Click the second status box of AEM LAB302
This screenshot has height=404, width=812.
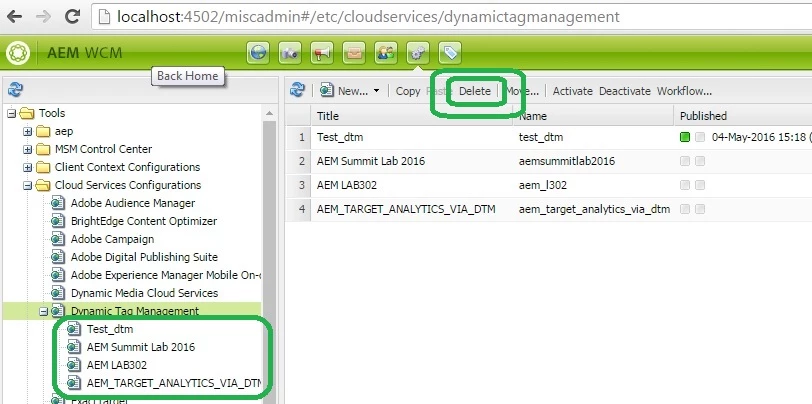[700, 185]
